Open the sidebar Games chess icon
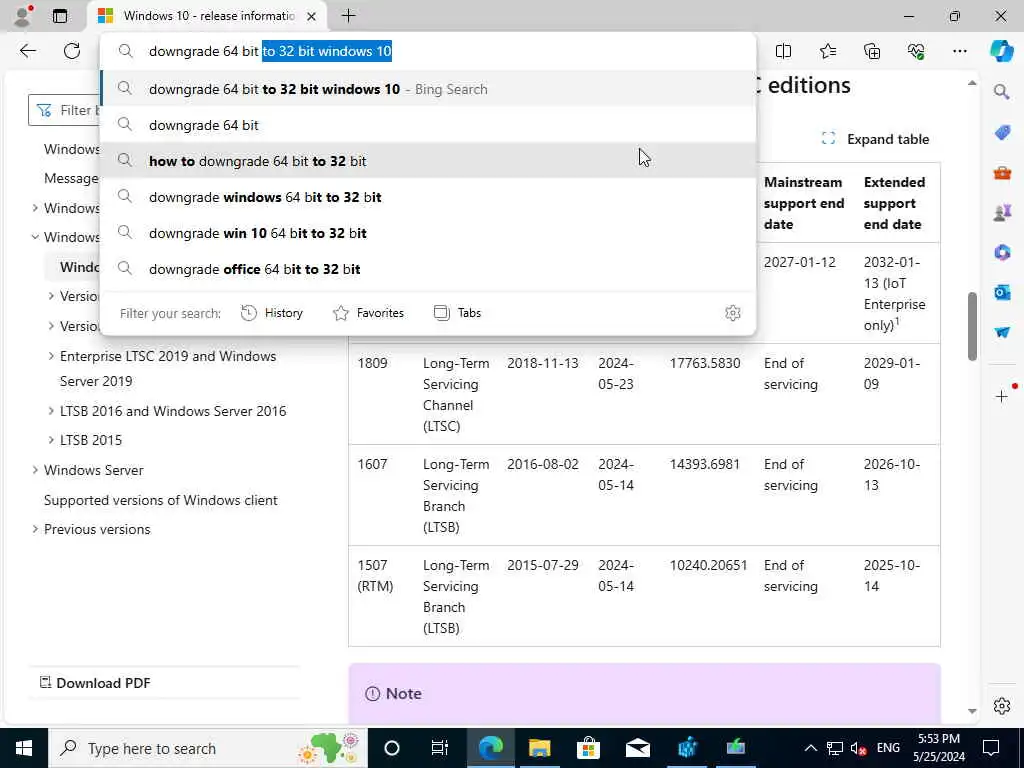This screenshot has height=768, width=1024. 1002,212
